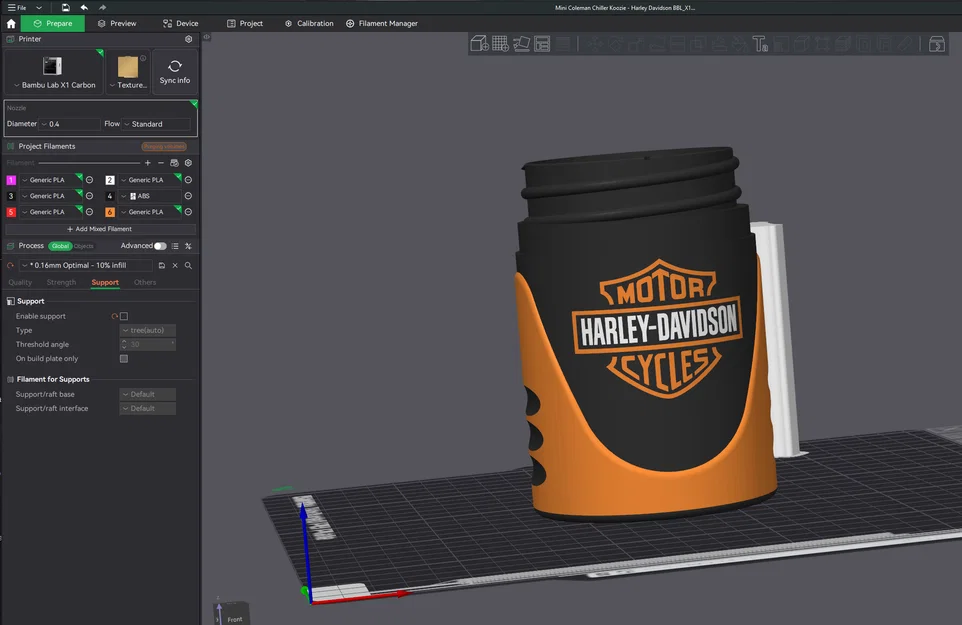Click the Save process preset icon
962x625 pixels.
click(x=162, y=266)
